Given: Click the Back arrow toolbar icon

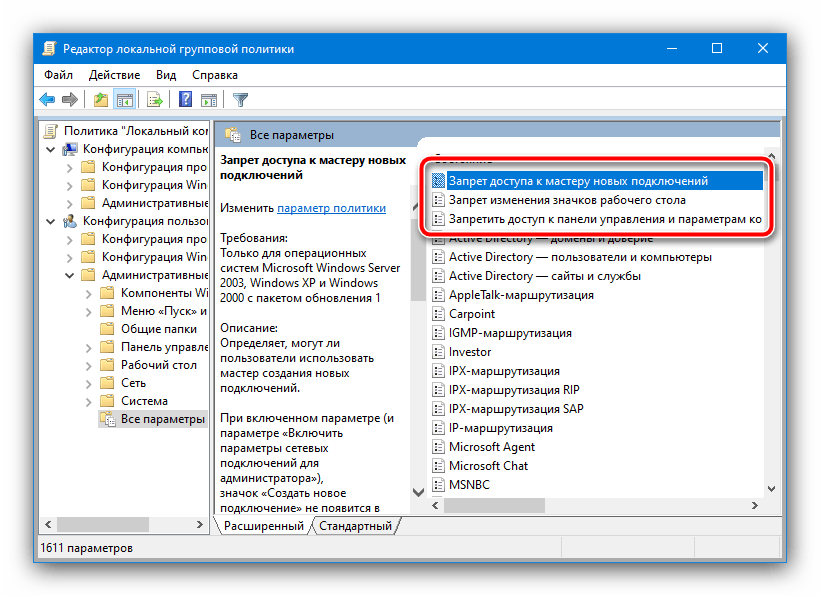Looking at the screenshot, I should [x=48, y=99].
